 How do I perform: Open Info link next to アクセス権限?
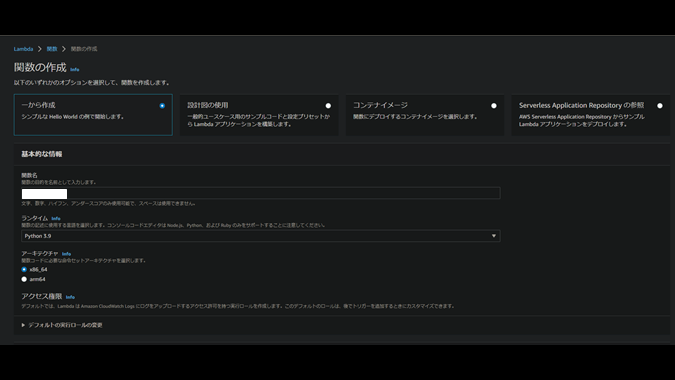point(70,297)
